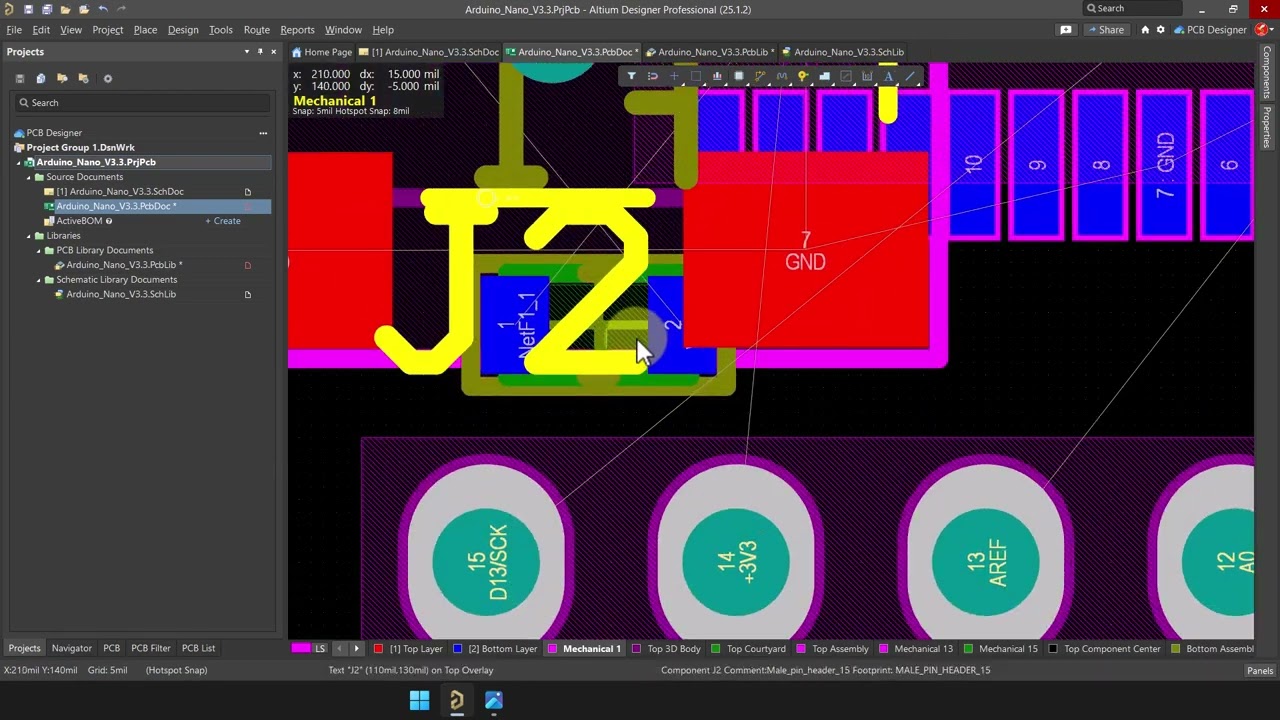Select the place line tool
The image size is (1280, 720).
point(910,76)
